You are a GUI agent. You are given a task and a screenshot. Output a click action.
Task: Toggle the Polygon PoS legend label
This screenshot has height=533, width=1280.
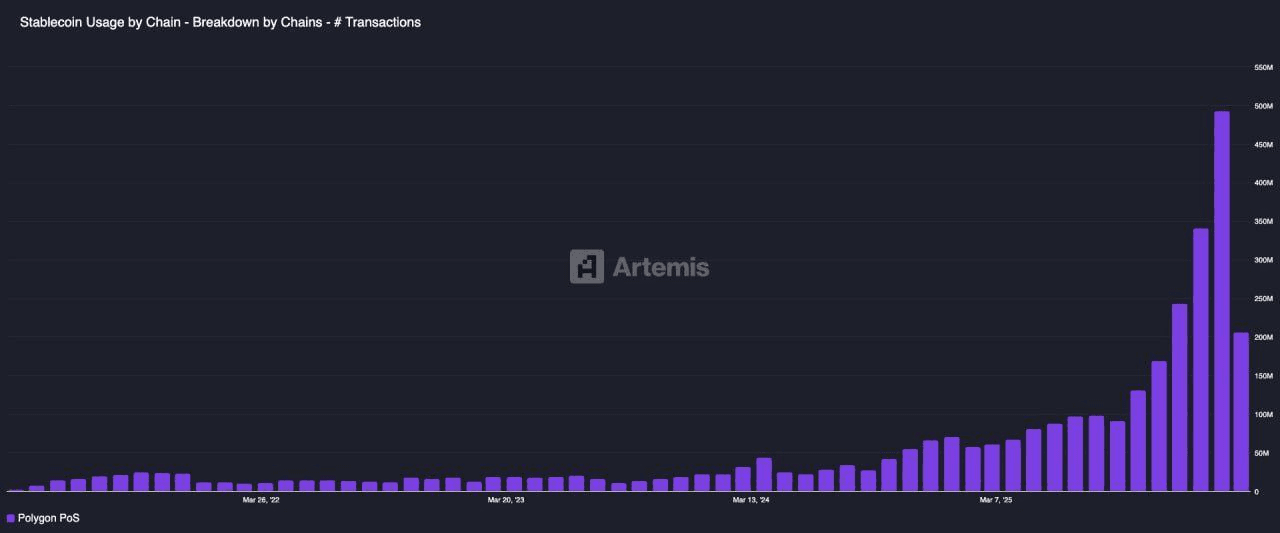click(48, 518)
